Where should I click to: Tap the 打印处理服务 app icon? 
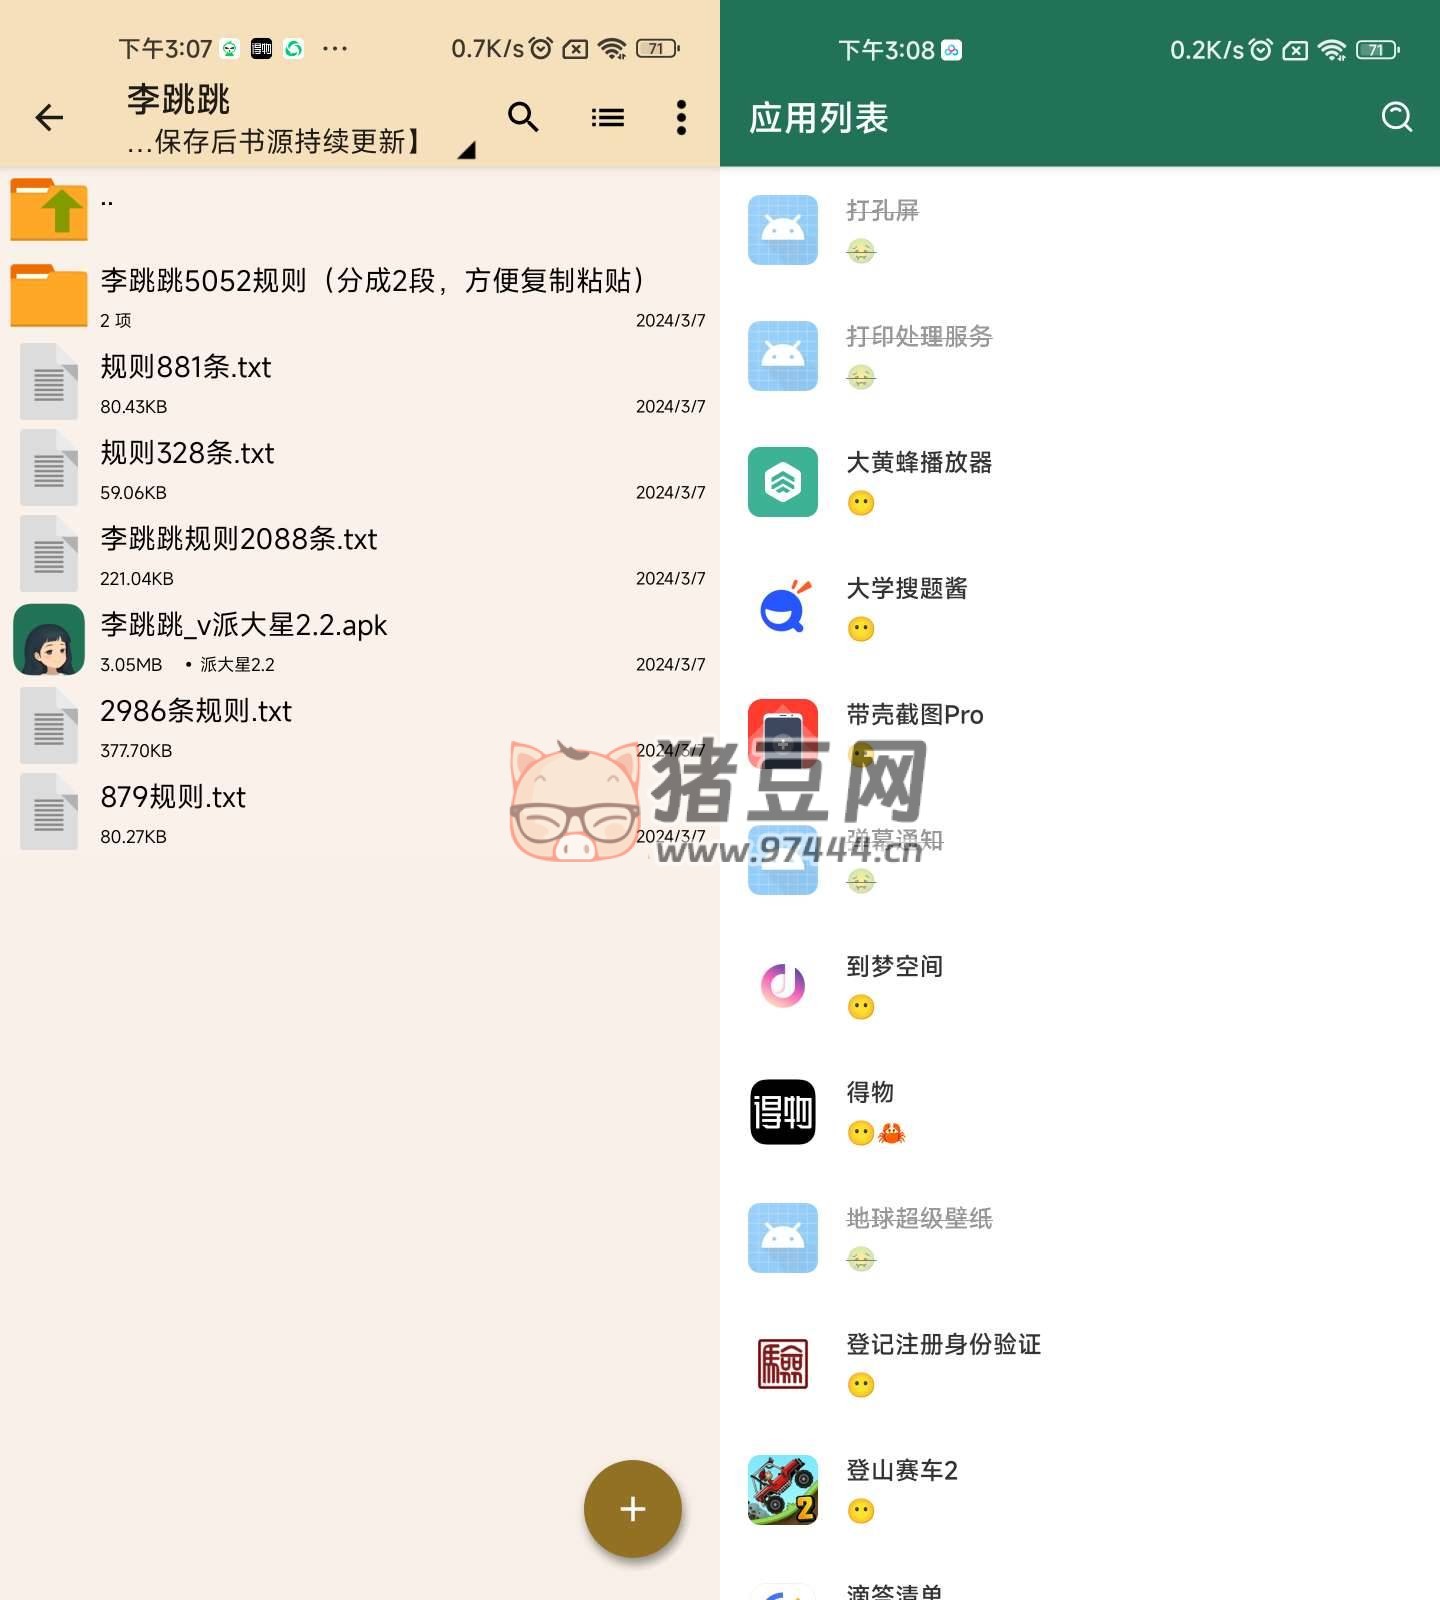(783, 356)
